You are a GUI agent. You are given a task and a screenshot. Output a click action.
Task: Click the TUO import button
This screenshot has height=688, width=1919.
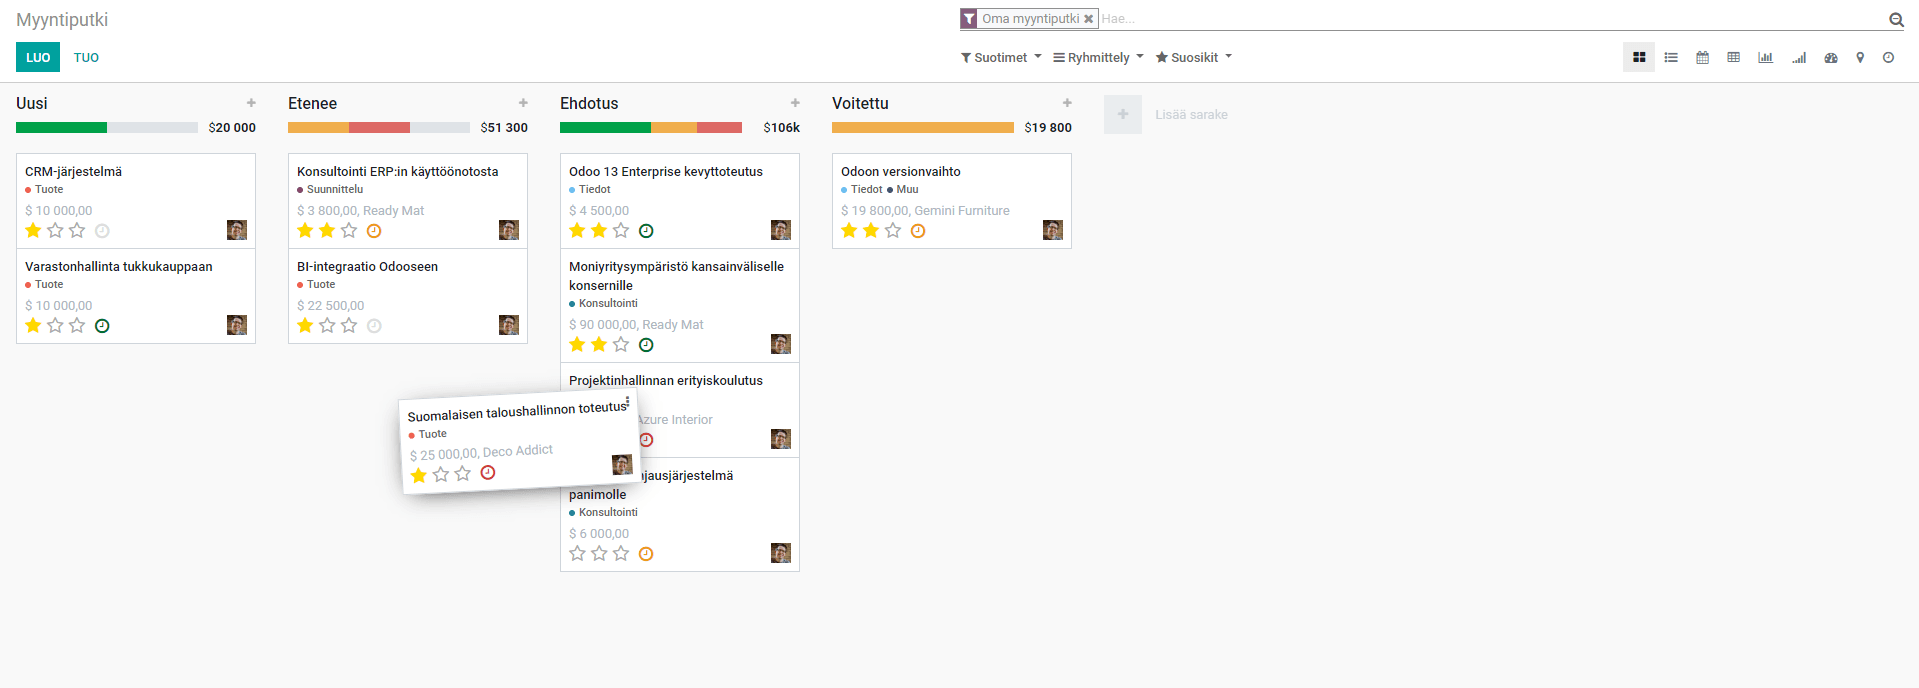tap(86, 58)
